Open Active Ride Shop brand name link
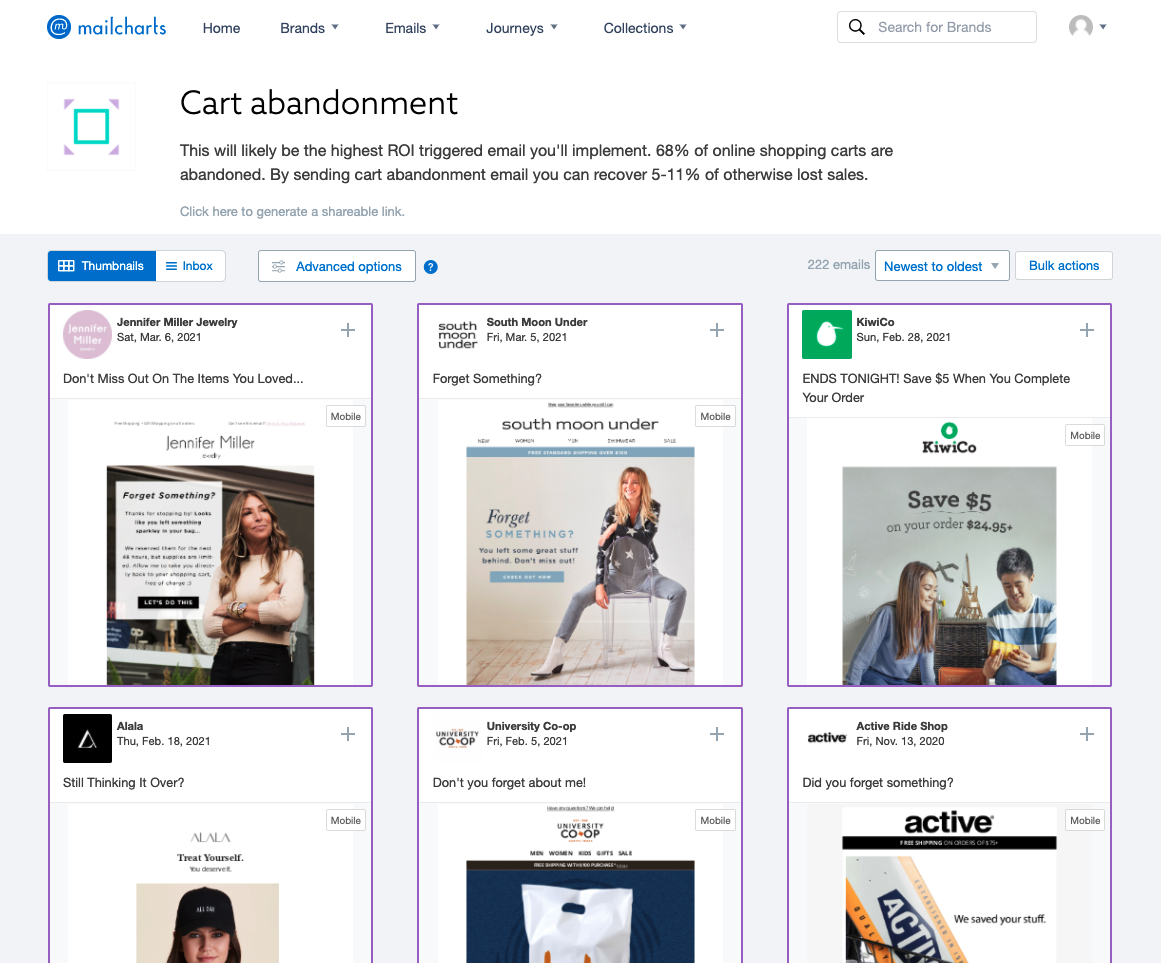Viewport: 1161px width, 963px height. 902,726
